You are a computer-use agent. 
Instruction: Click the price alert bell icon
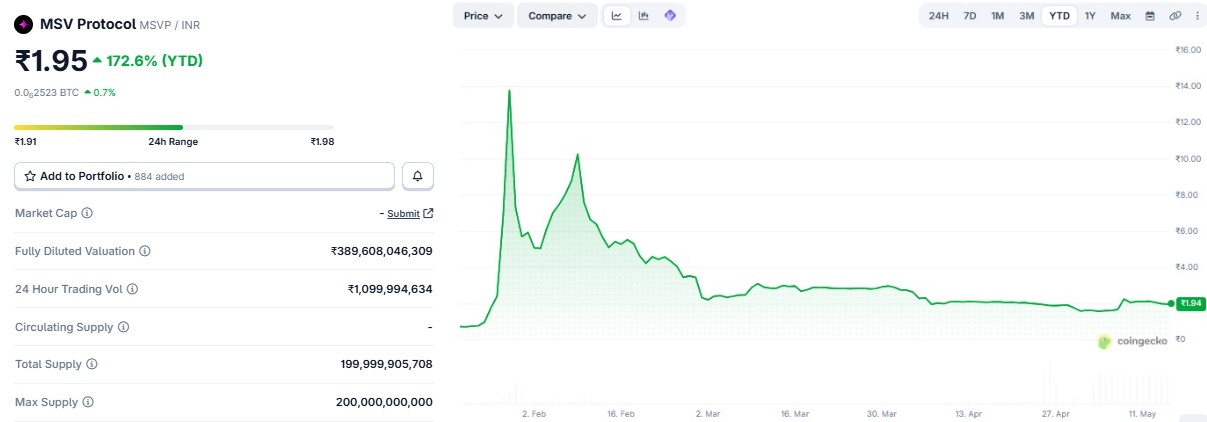[418, 176]
